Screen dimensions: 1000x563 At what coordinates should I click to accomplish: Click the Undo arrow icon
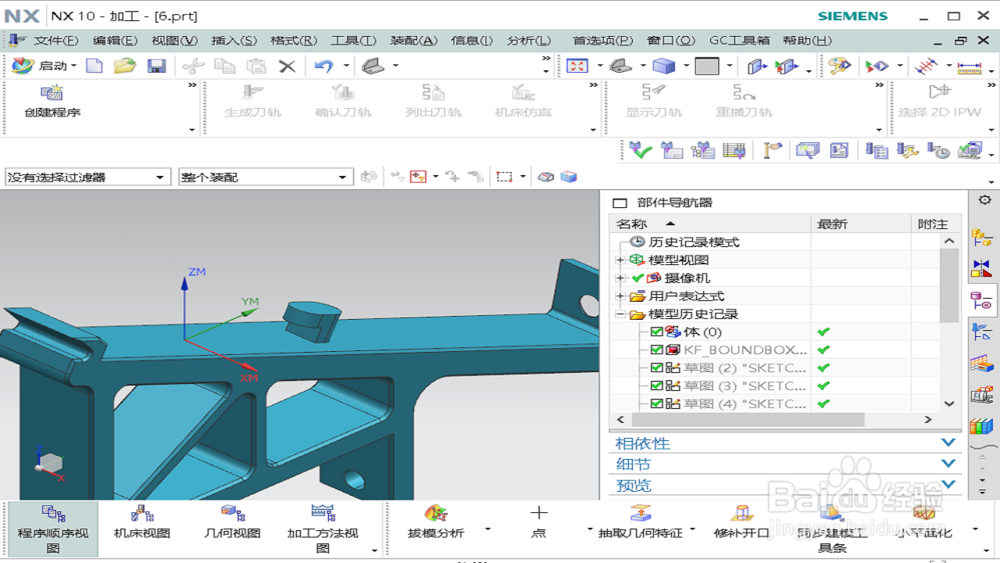(x=324, y=66)
